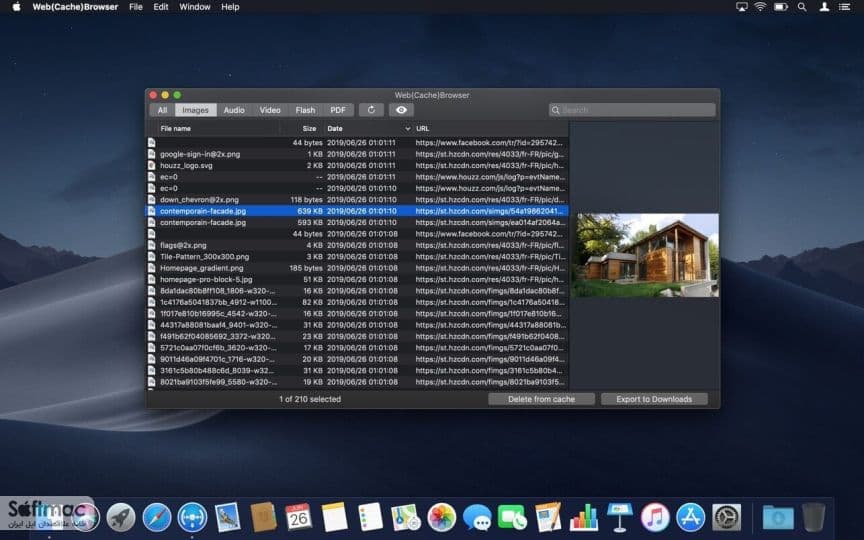The width and height of the screenshot is (864, 540).
Task: Open the Window menu
Action: 195,7
